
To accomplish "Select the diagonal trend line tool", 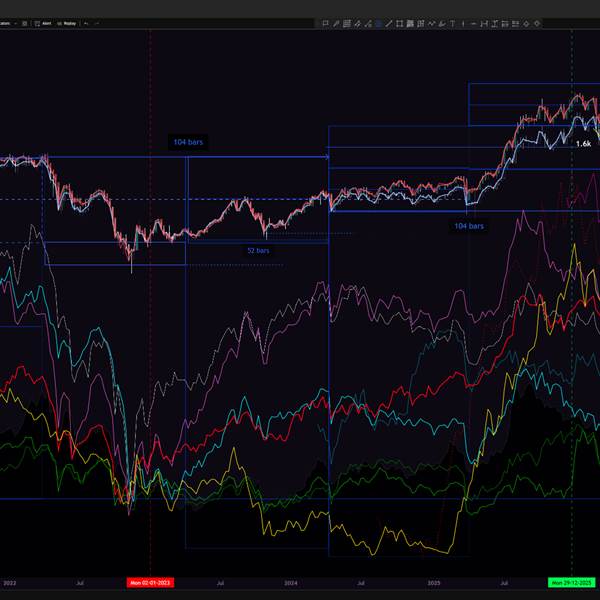I will 389,24.
